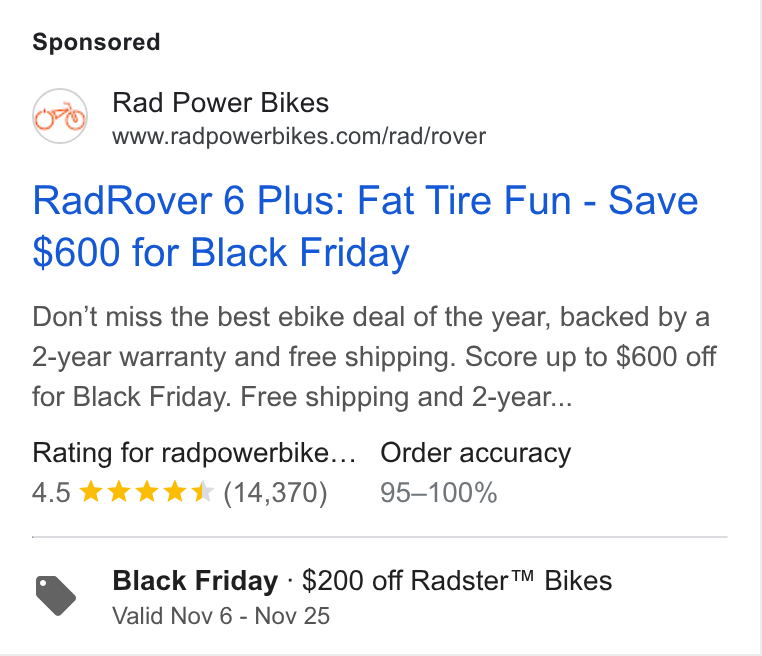This screenshot has width=762, height=656.
Task: Click the third gold rating star
Action: click(147, 492)
